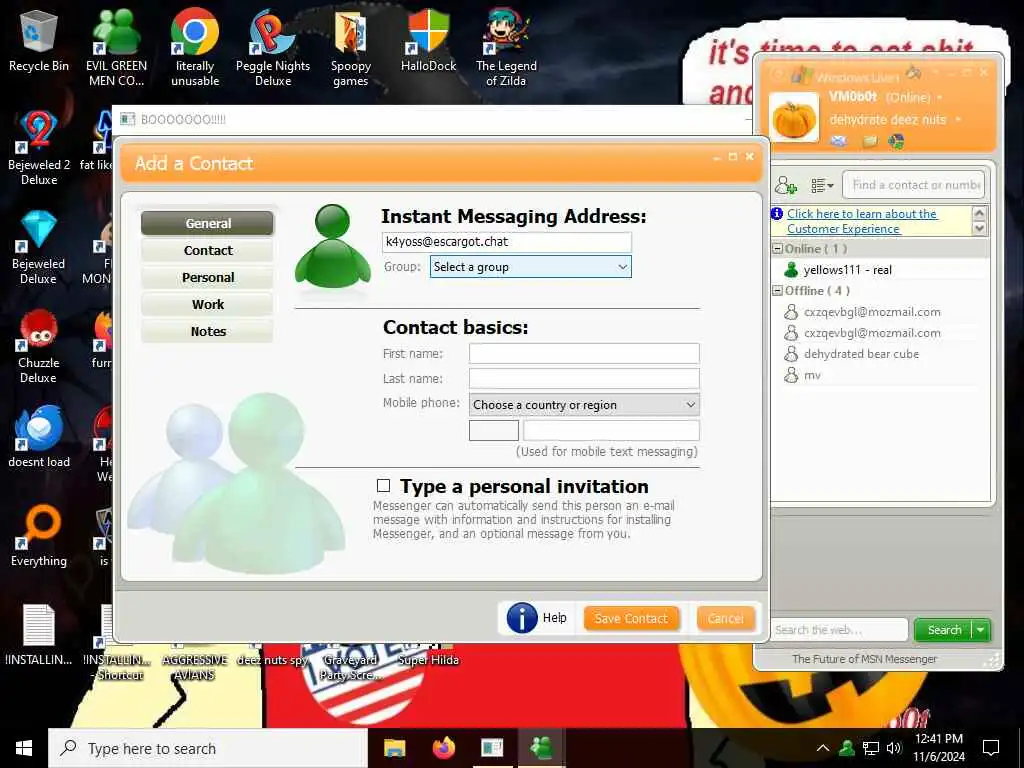Collapse the Online ( 1 ) group
This screenshot has width=1024, height=768.
[x=778, y=248]
